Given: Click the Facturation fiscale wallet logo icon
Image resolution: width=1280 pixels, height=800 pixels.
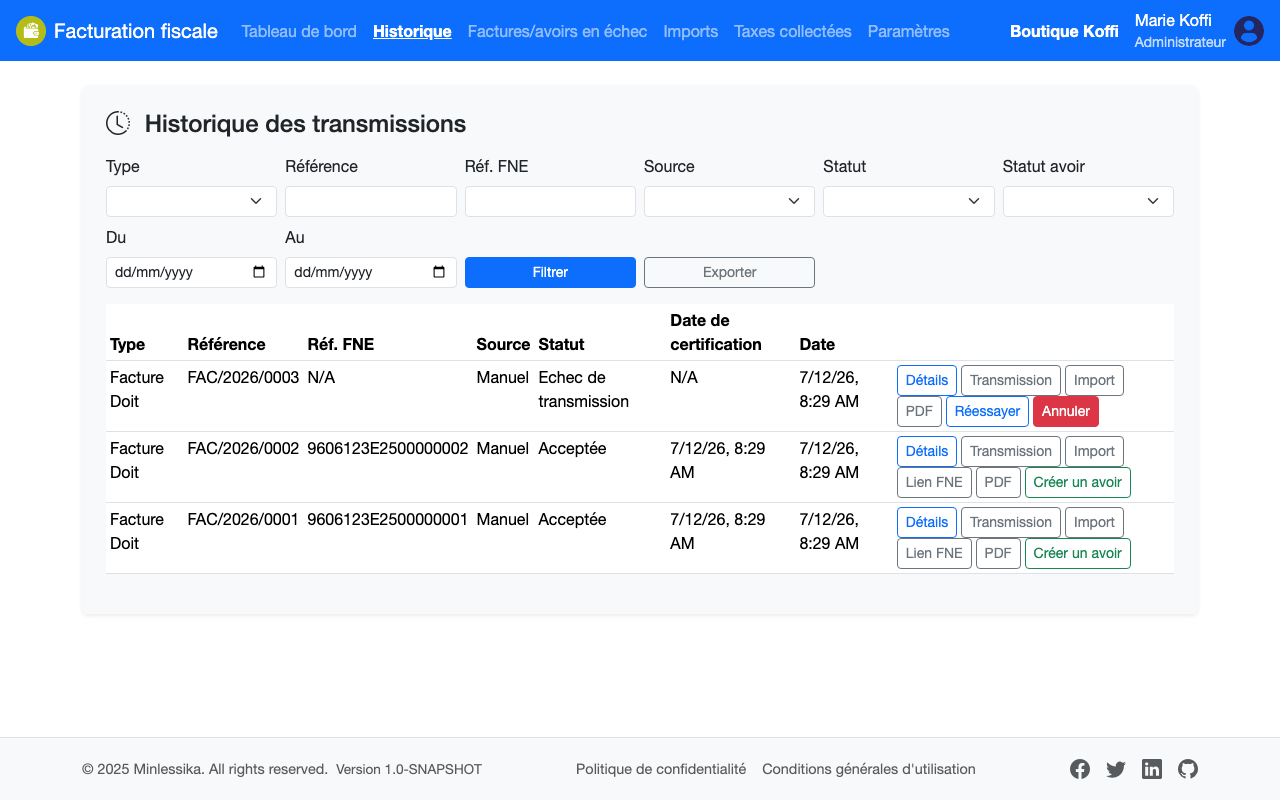Looking at the screenshot, I should tap(31, 31).
